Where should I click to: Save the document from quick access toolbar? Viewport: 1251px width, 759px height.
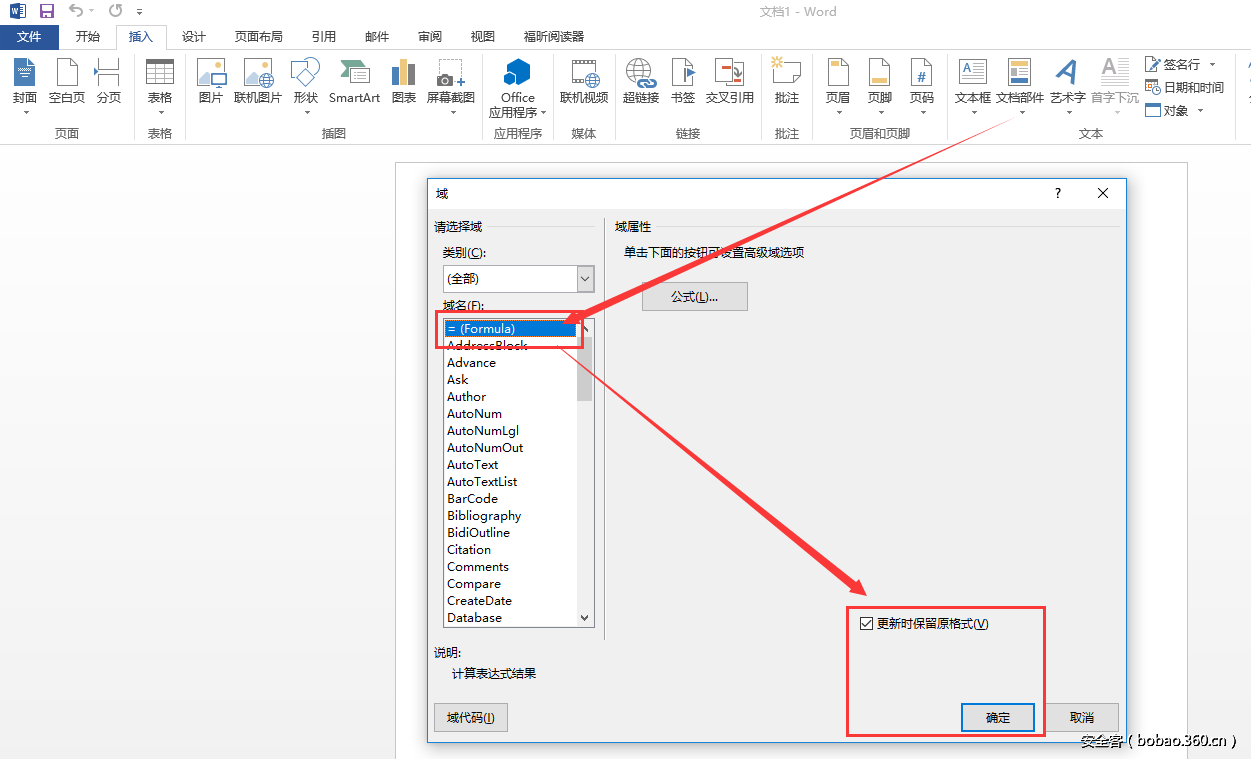point(47,11)
